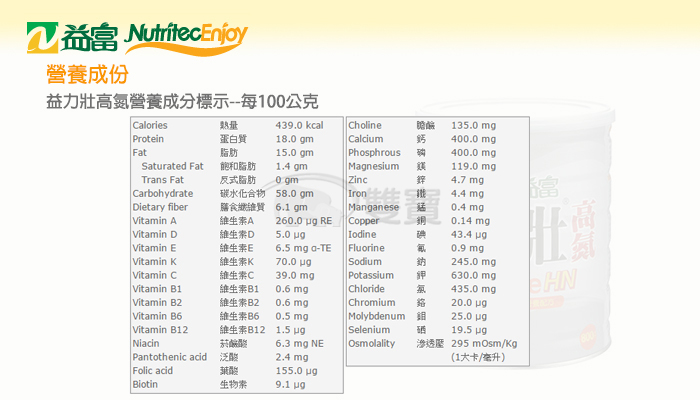
Task: Select the Saturated Fat label
Action: pyautogui.click(x=172, y=166)
